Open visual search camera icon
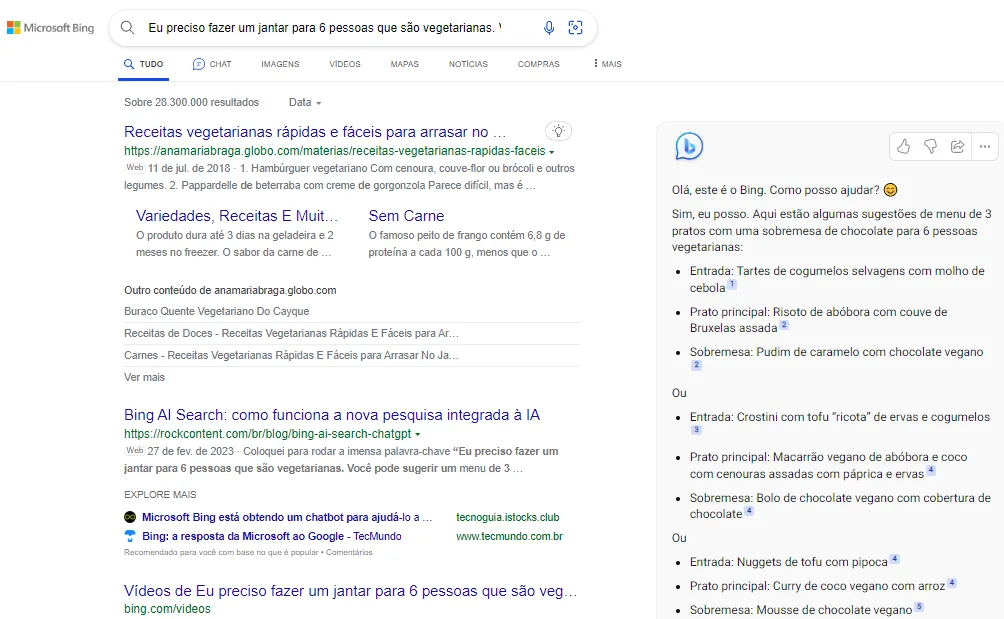 click(576, 28)
